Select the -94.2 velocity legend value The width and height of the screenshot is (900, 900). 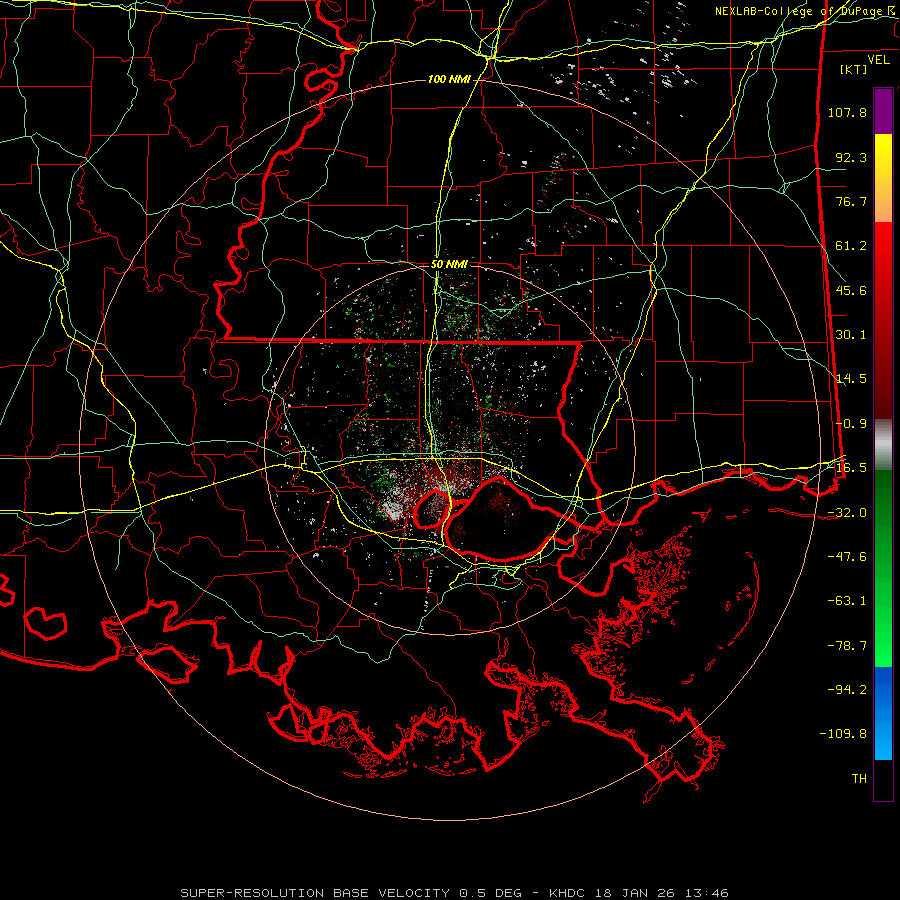(x=847, y=690)
